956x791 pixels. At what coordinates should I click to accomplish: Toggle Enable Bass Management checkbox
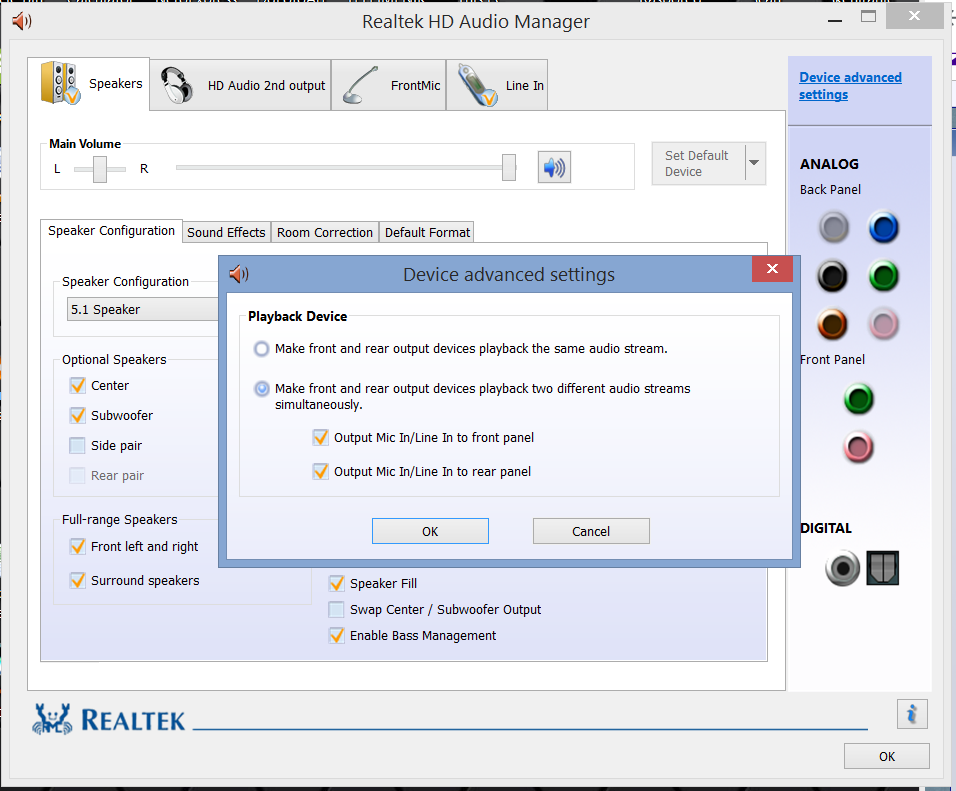point(337,635)
